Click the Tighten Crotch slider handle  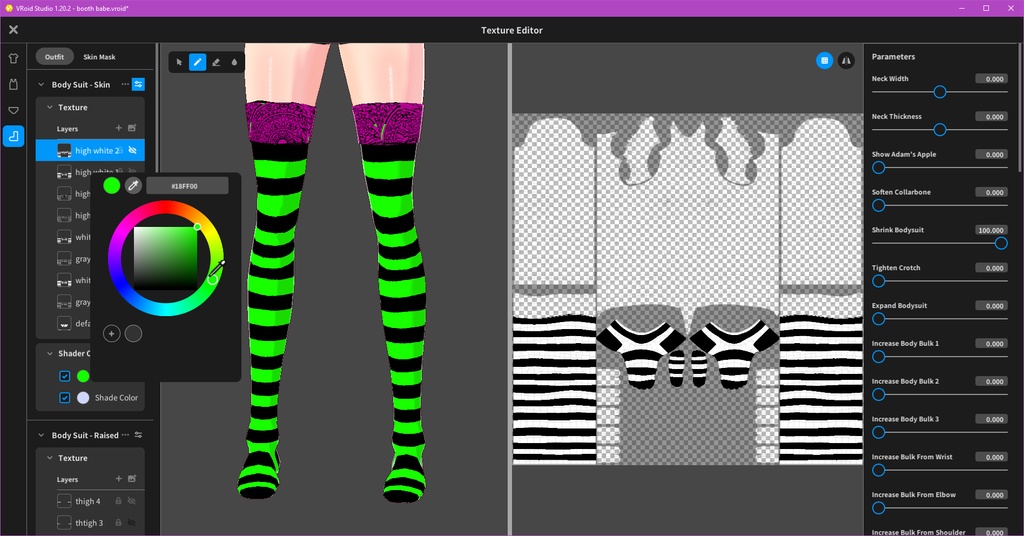pyautogui.click(x=879, y=281)
